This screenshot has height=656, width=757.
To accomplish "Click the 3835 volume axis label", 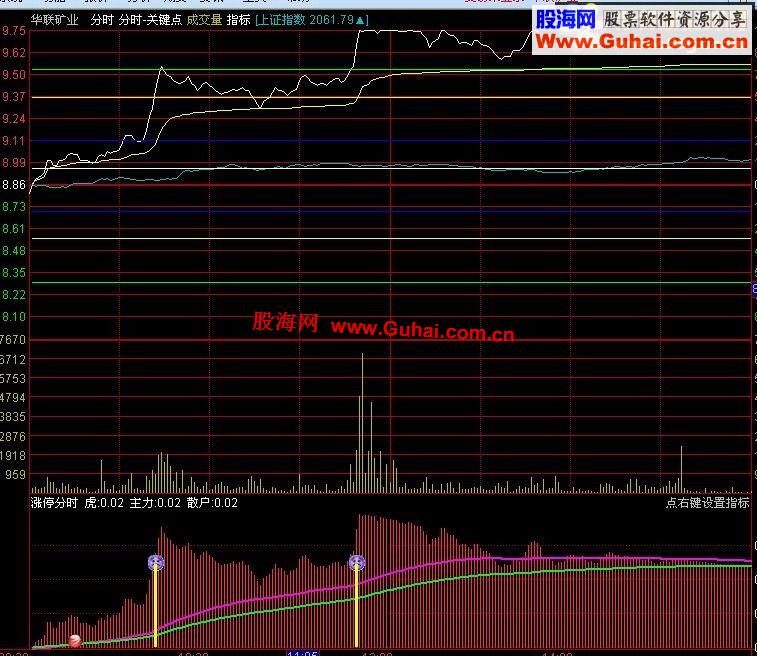I will 13,417.
